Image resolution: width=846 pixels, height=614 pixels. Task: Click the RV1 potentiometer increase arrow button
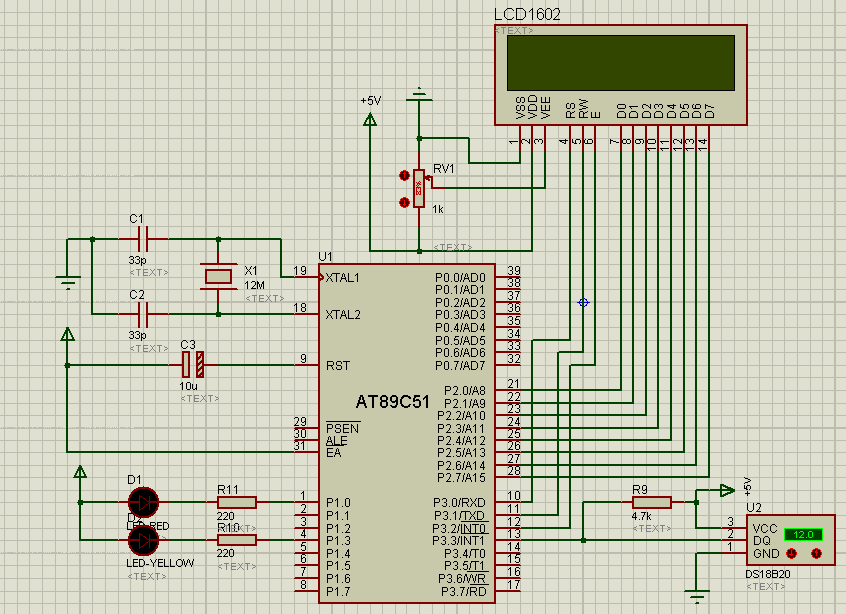404,176
